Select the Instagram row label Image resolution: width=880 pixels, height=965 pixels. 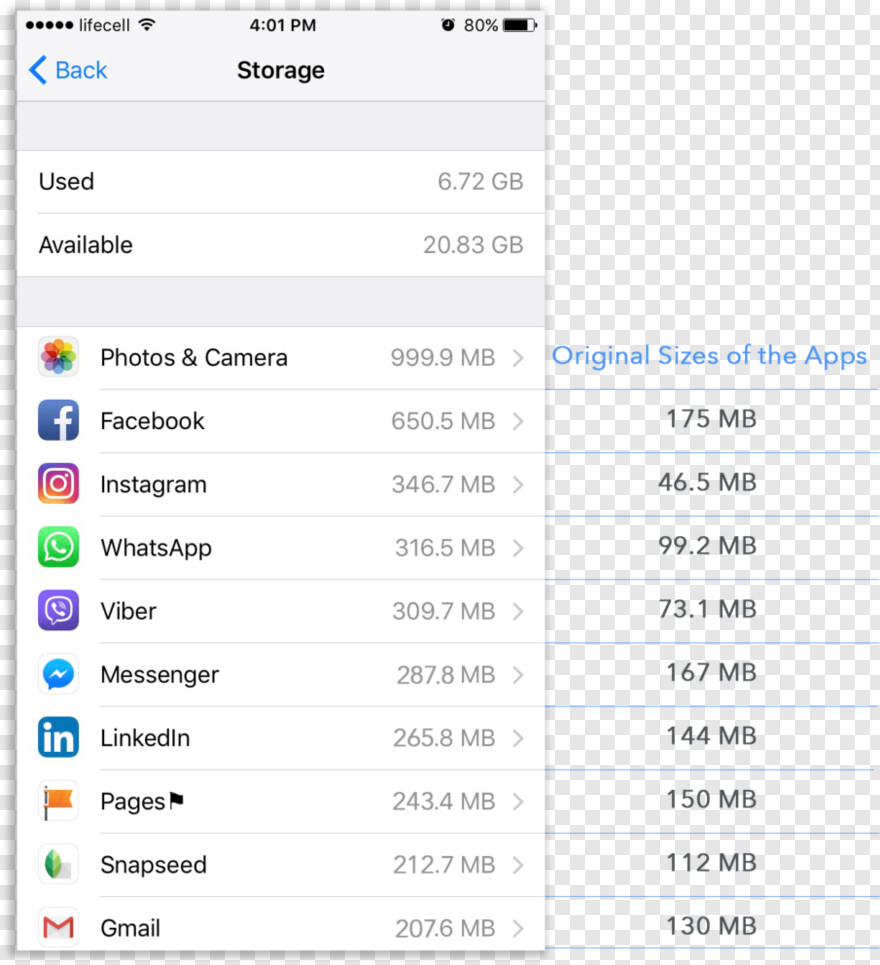pos(153,485)
